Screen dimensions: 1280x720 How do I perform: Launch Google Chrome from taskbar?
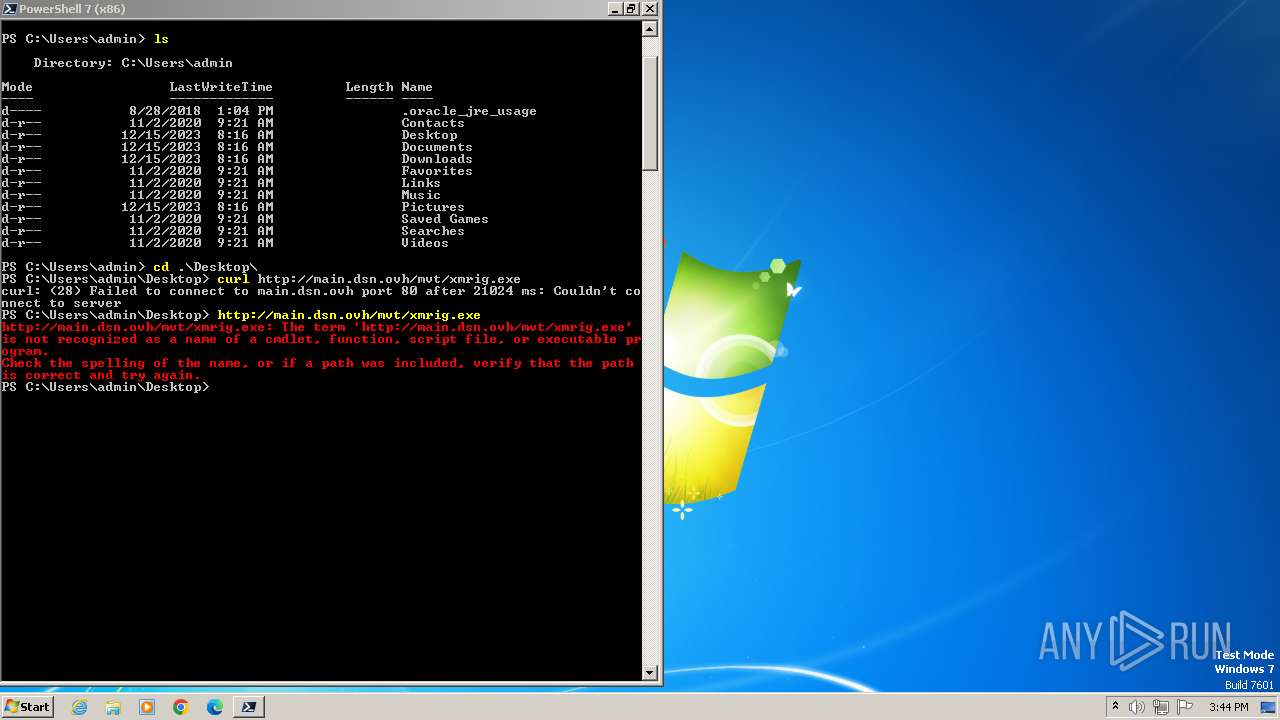click(181, 707)
